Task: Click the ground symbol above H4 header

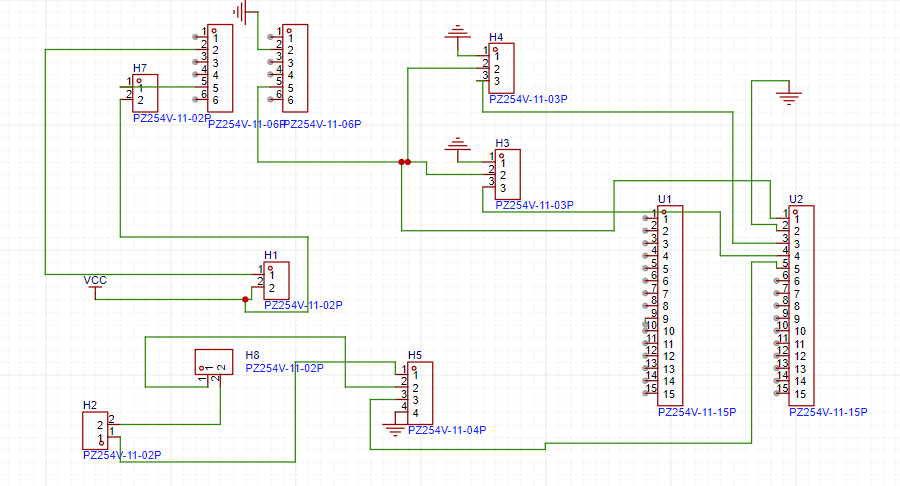Action: (x=457, y=37)
